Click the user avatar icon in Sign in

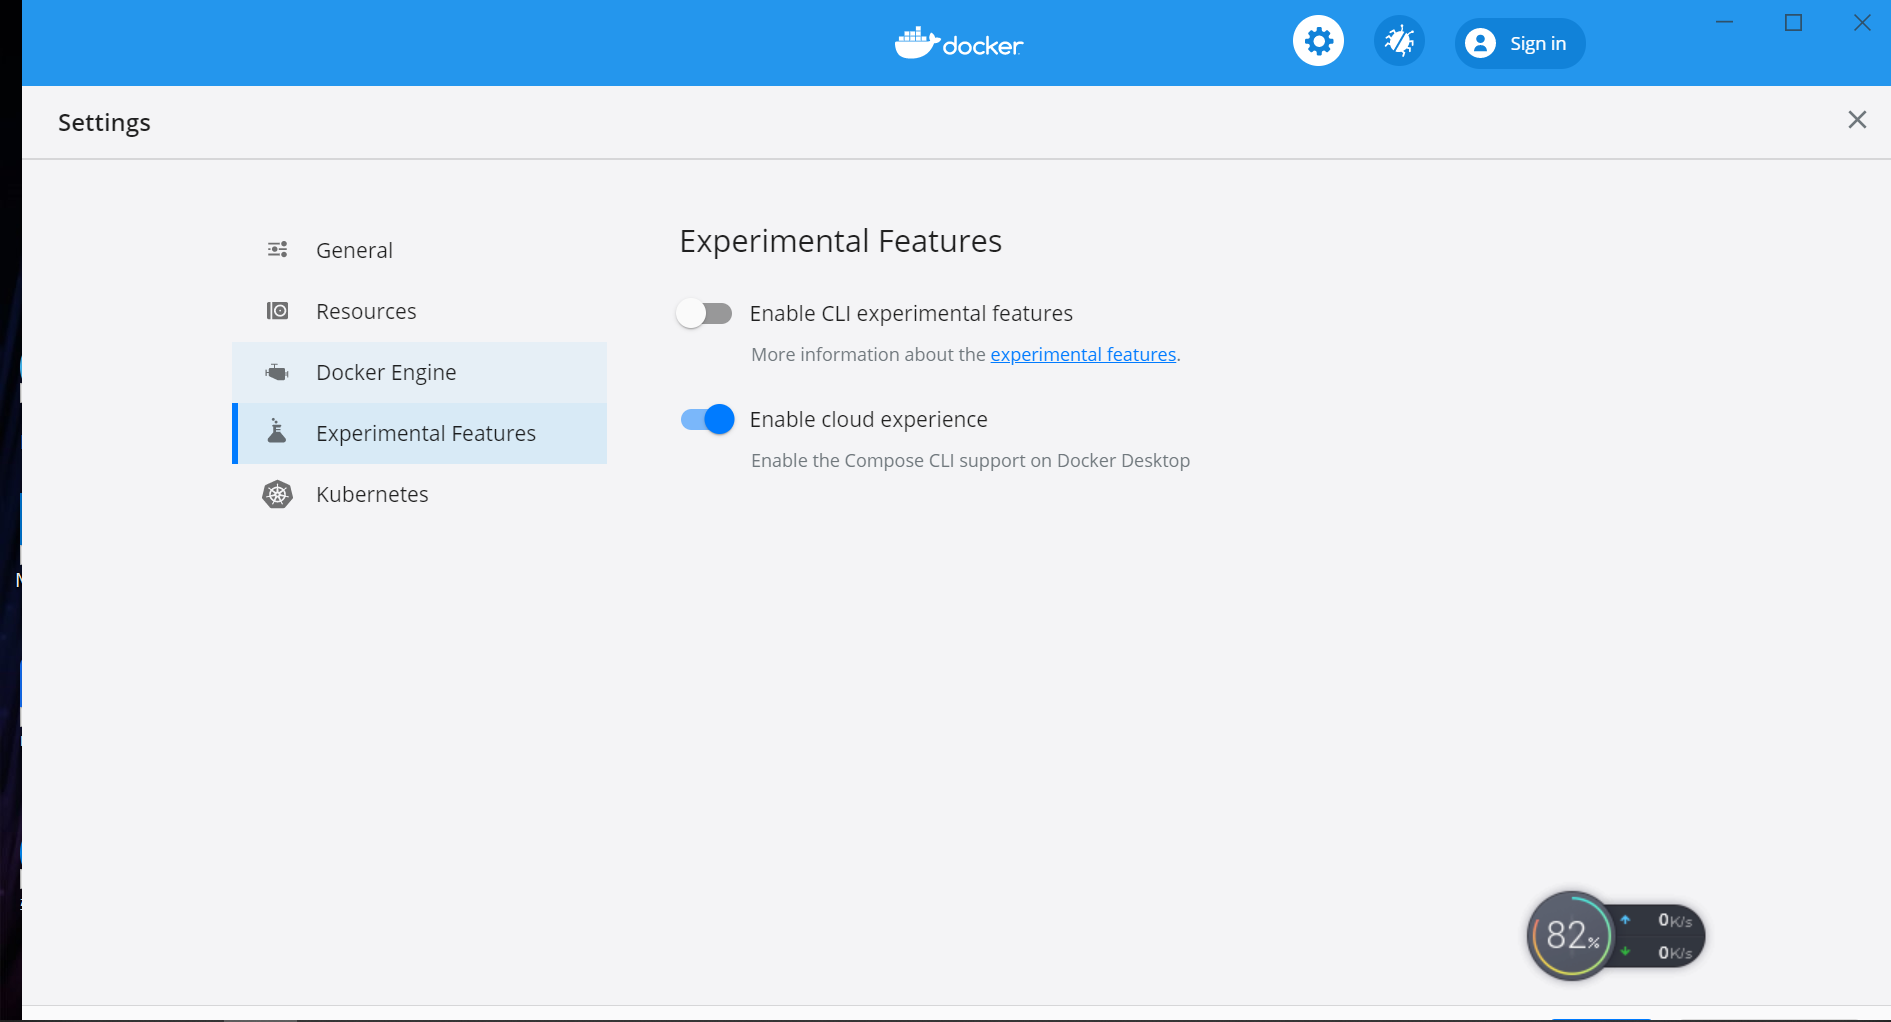(x=1480, y=43)
